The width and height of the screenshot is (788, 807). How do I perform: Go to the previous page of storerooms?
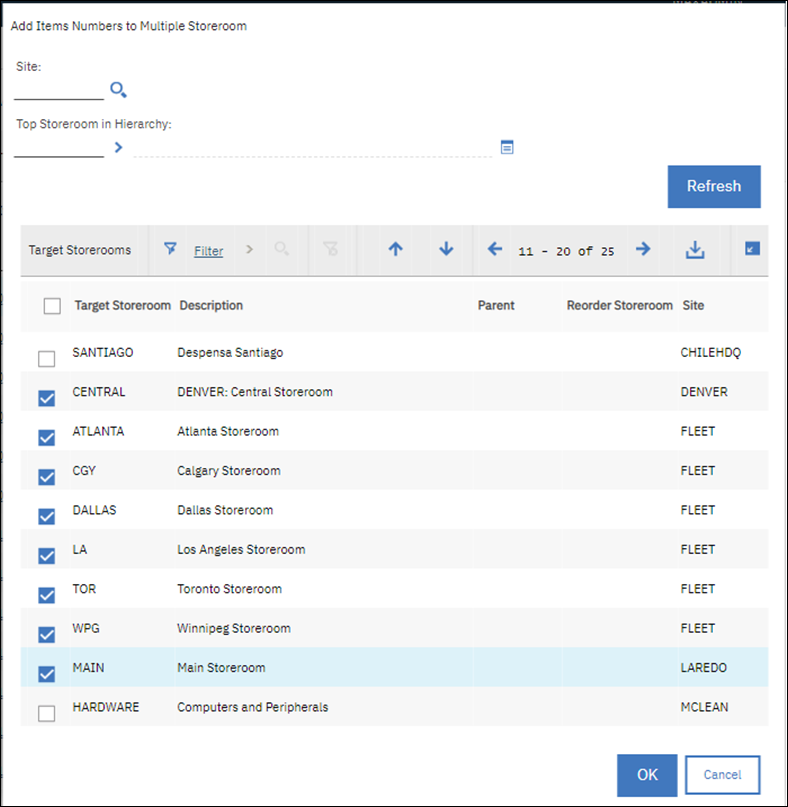pos(494,250)
